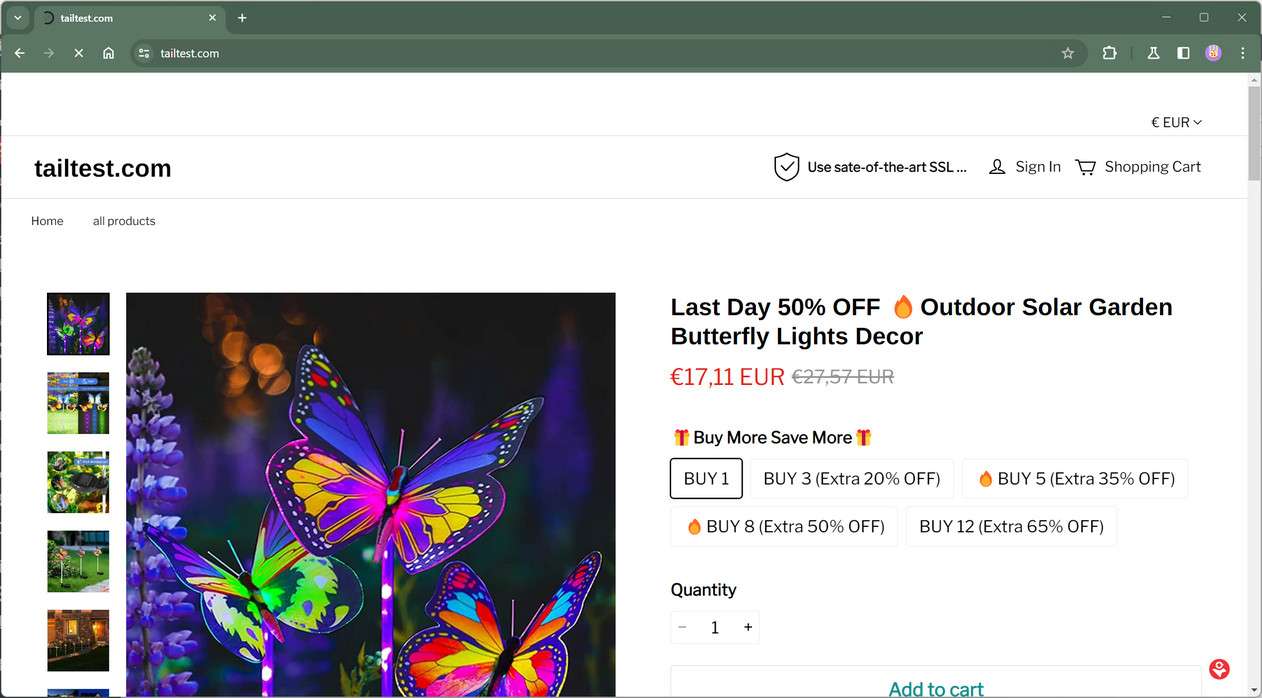Open Chrome Labs flask icon
Screen dimensions: 1262x698
[x=1153, y=53]
